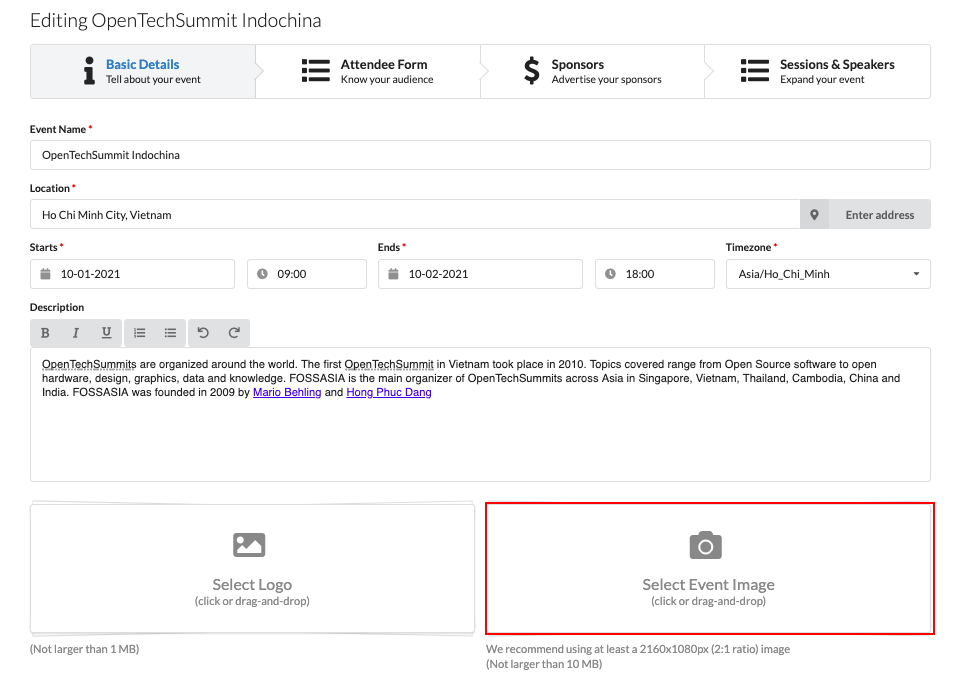Click the calendar icon in Starts date
Screen dimensions: 960x685
tap(45, 274)
